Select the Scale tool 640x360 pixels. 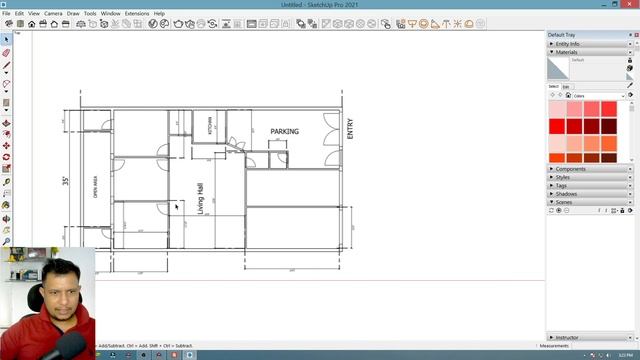(6, 169)
